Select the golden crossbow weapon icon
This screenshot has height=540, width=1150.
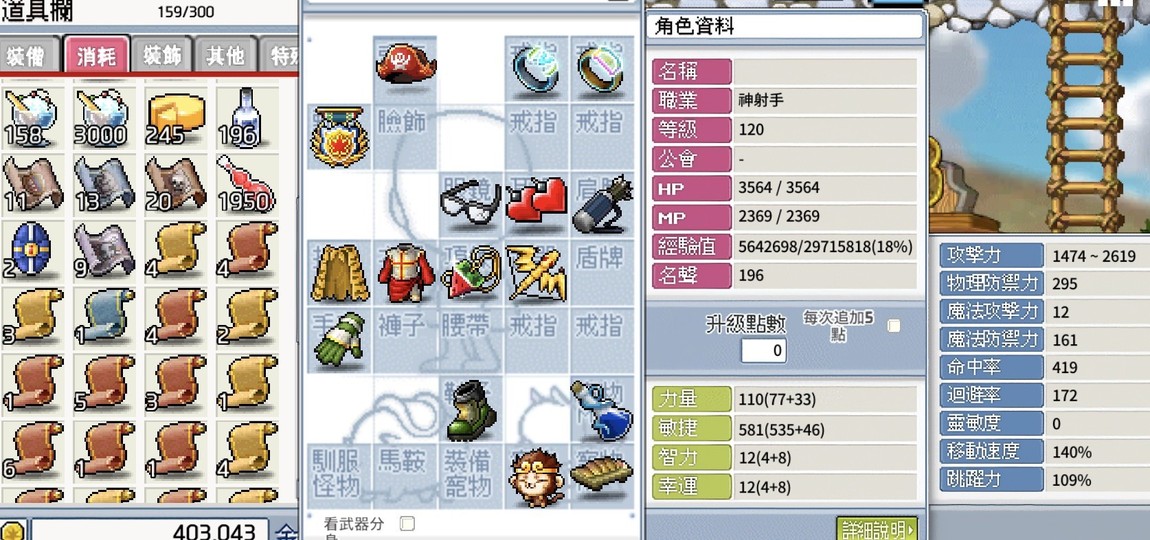coord(536,272)
